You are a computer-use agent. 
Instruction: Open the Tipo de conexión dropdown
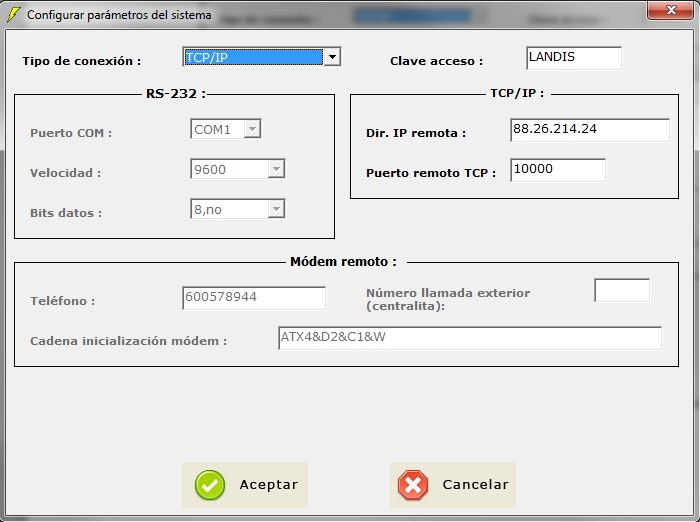pos(331,57)
